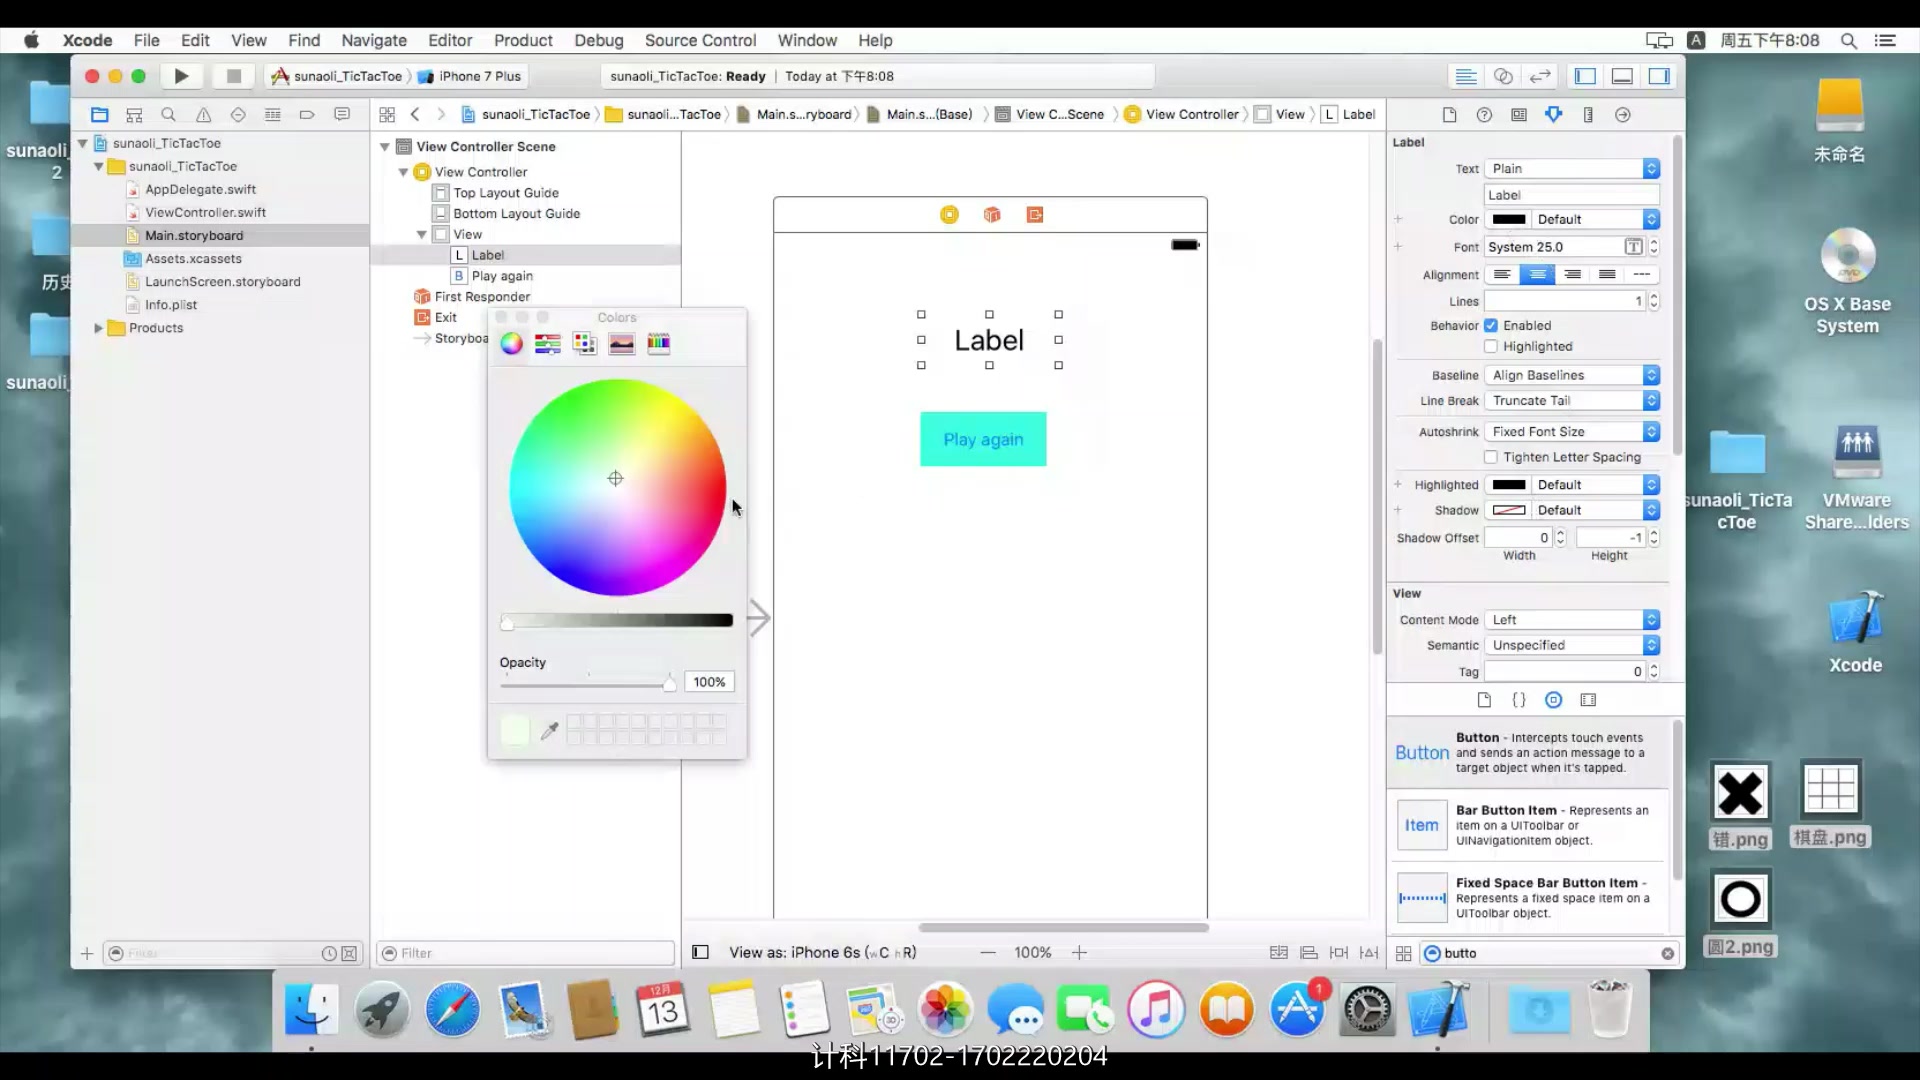
Task: Open the Color Default dropdown
Action: coord(1596,220)
